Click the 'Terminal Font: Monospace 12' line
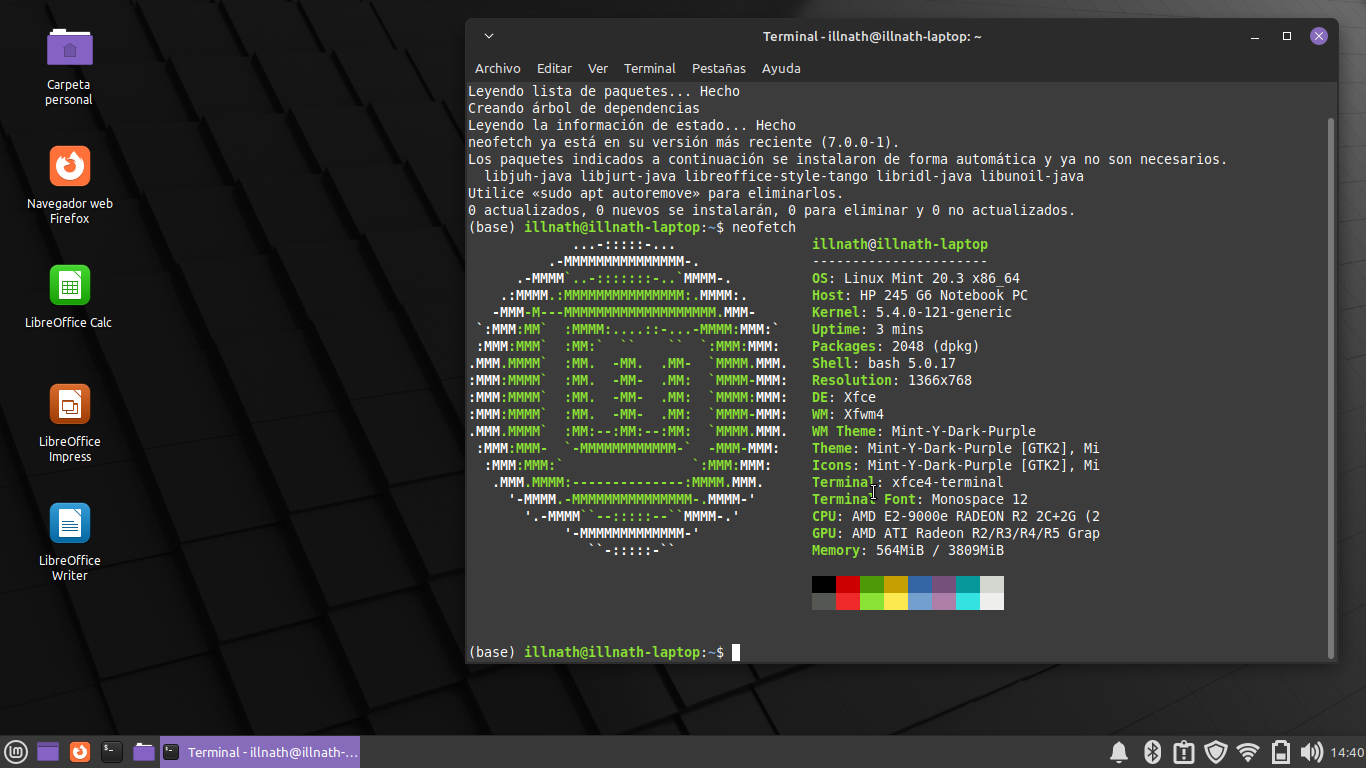This screenshot has height=768, width=1366. 920,499
